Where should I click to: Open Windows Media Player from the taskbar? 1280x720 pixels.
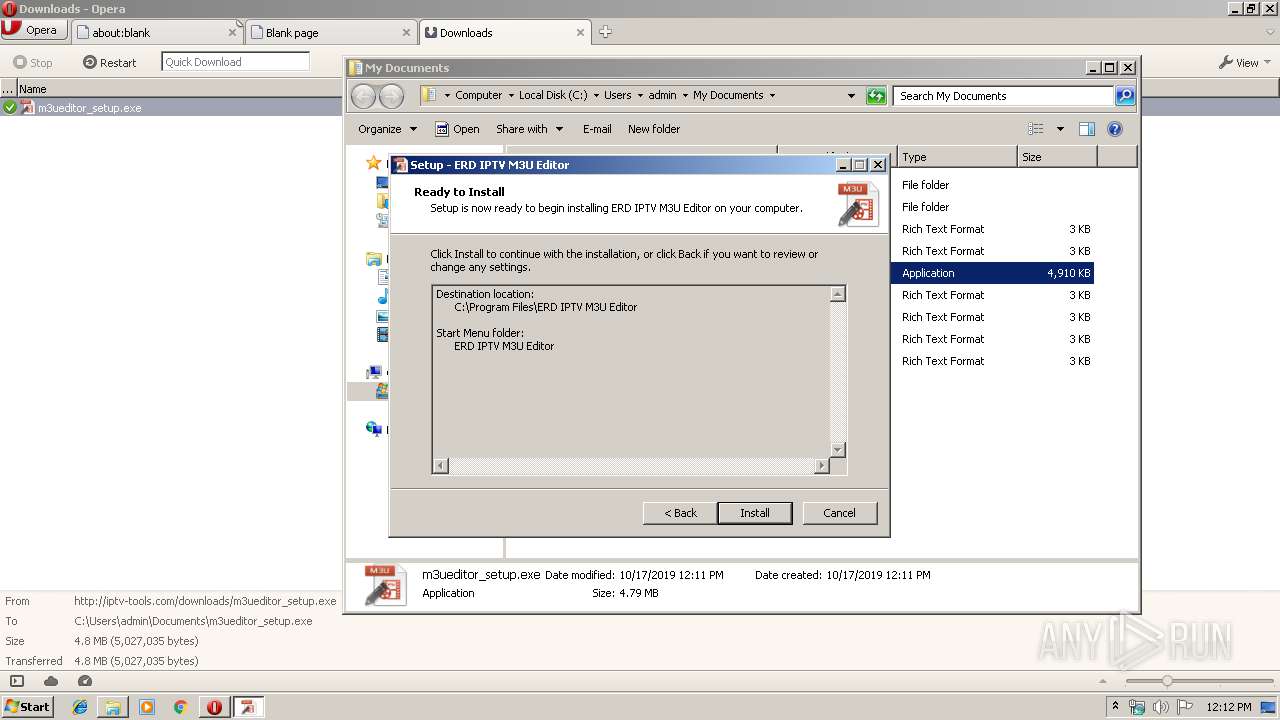coord(147,707)
